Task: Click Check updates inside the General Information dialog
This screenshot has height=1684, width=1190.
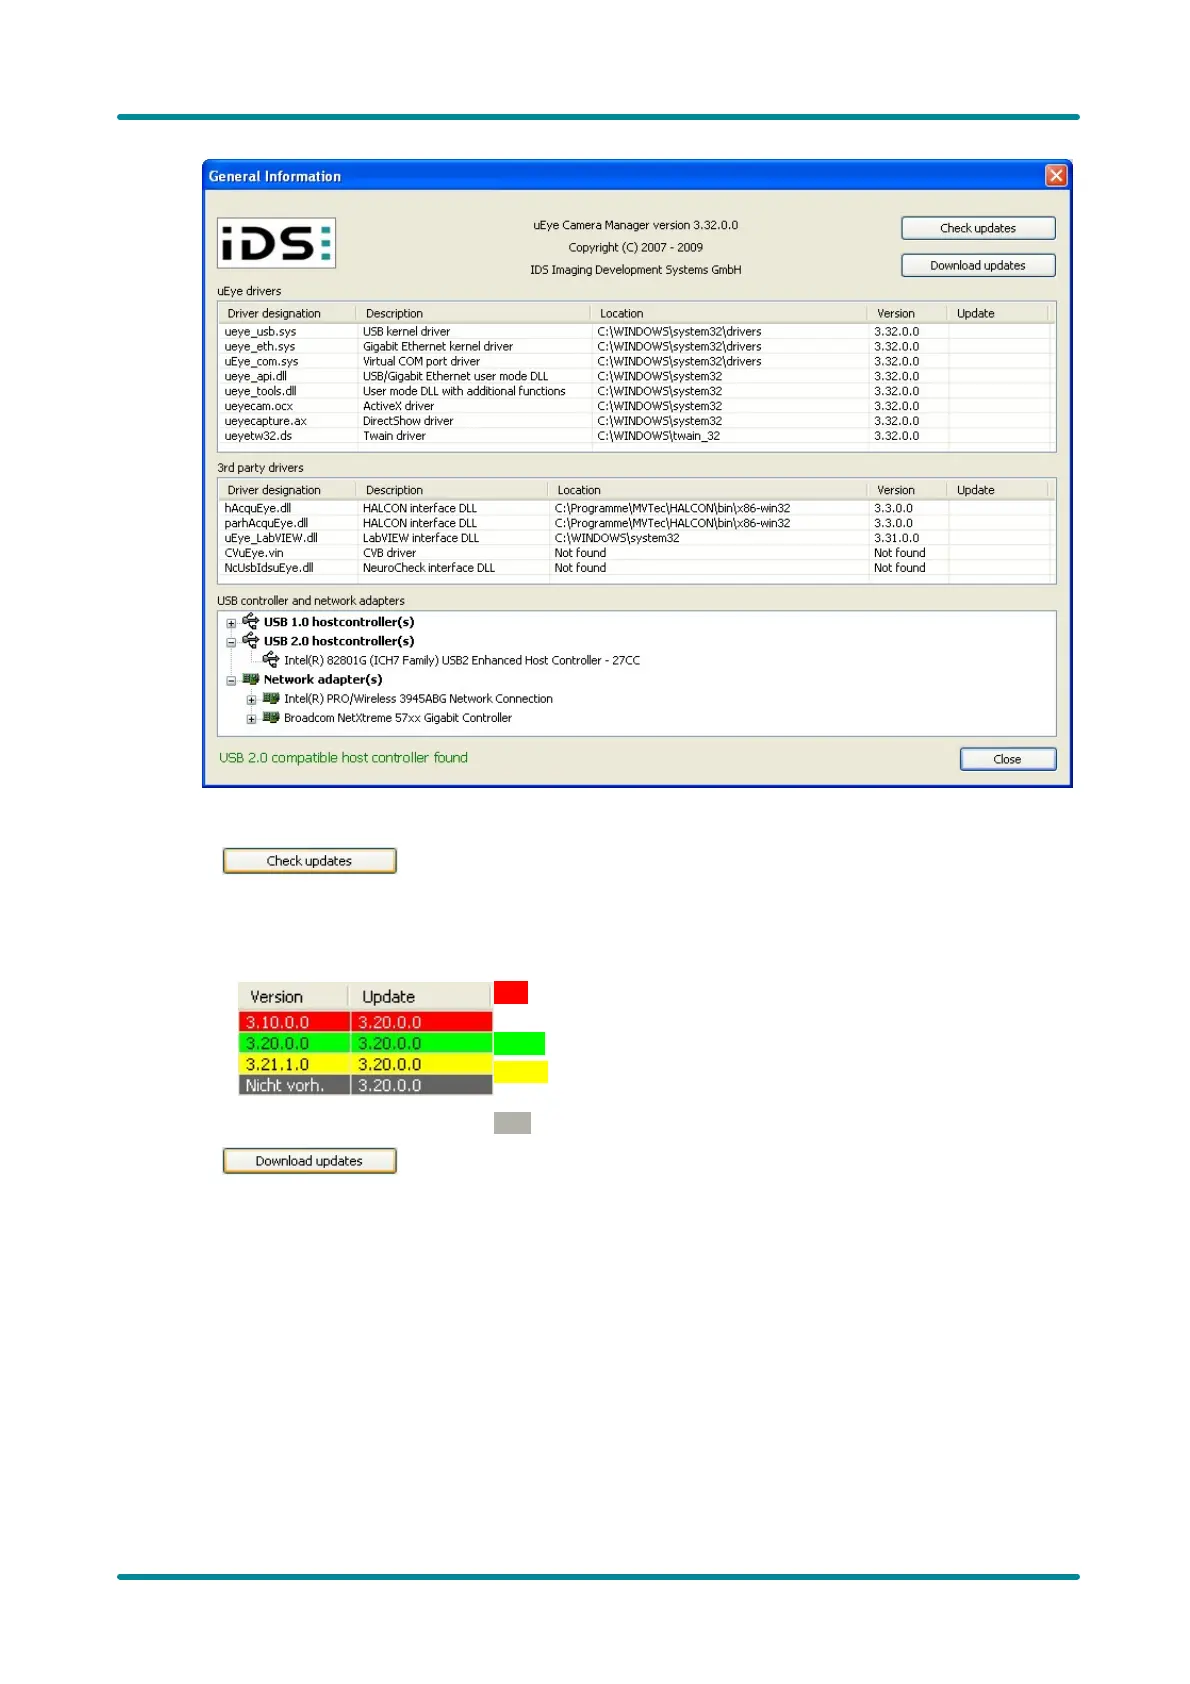Action: [978, 228]
